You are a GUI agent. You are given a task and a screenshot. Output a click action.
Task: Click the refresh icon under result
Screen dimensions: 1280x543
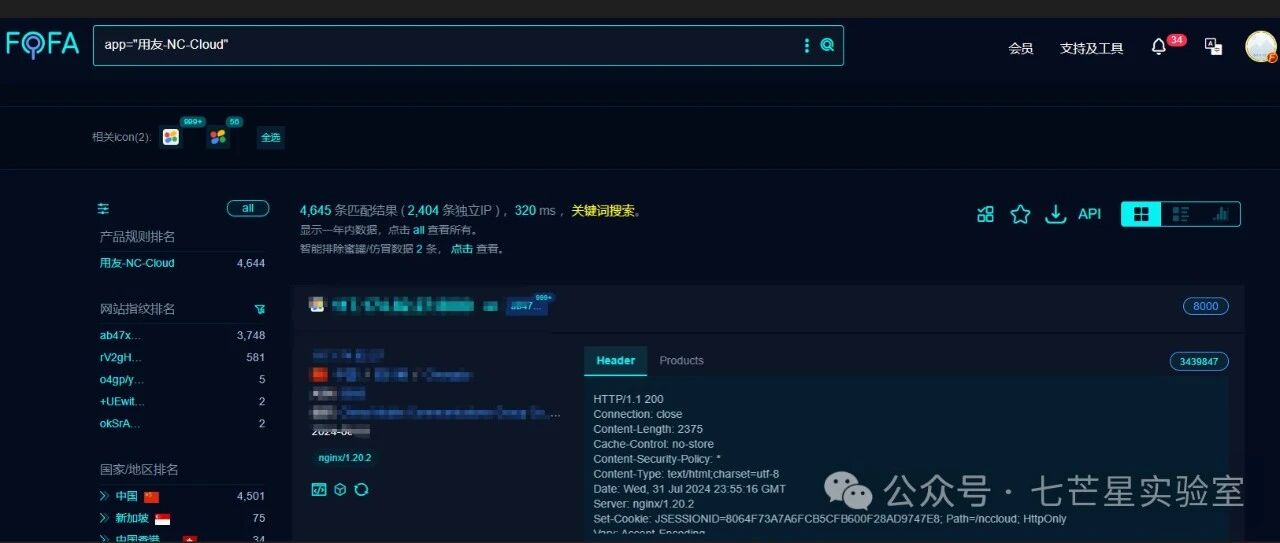pyautogui.click(x=362, y=489)
